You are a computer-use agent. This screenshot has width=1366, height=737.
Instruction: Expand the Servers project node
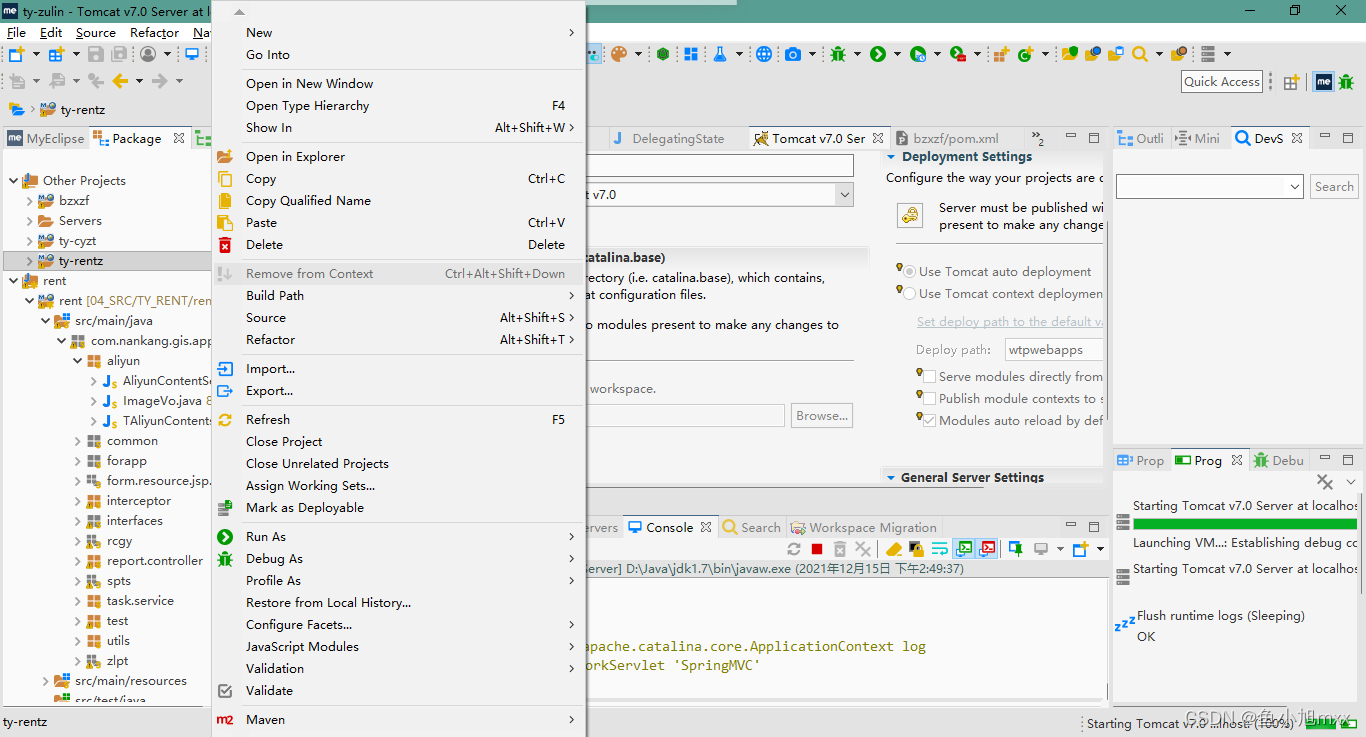(x=30, y=220)
